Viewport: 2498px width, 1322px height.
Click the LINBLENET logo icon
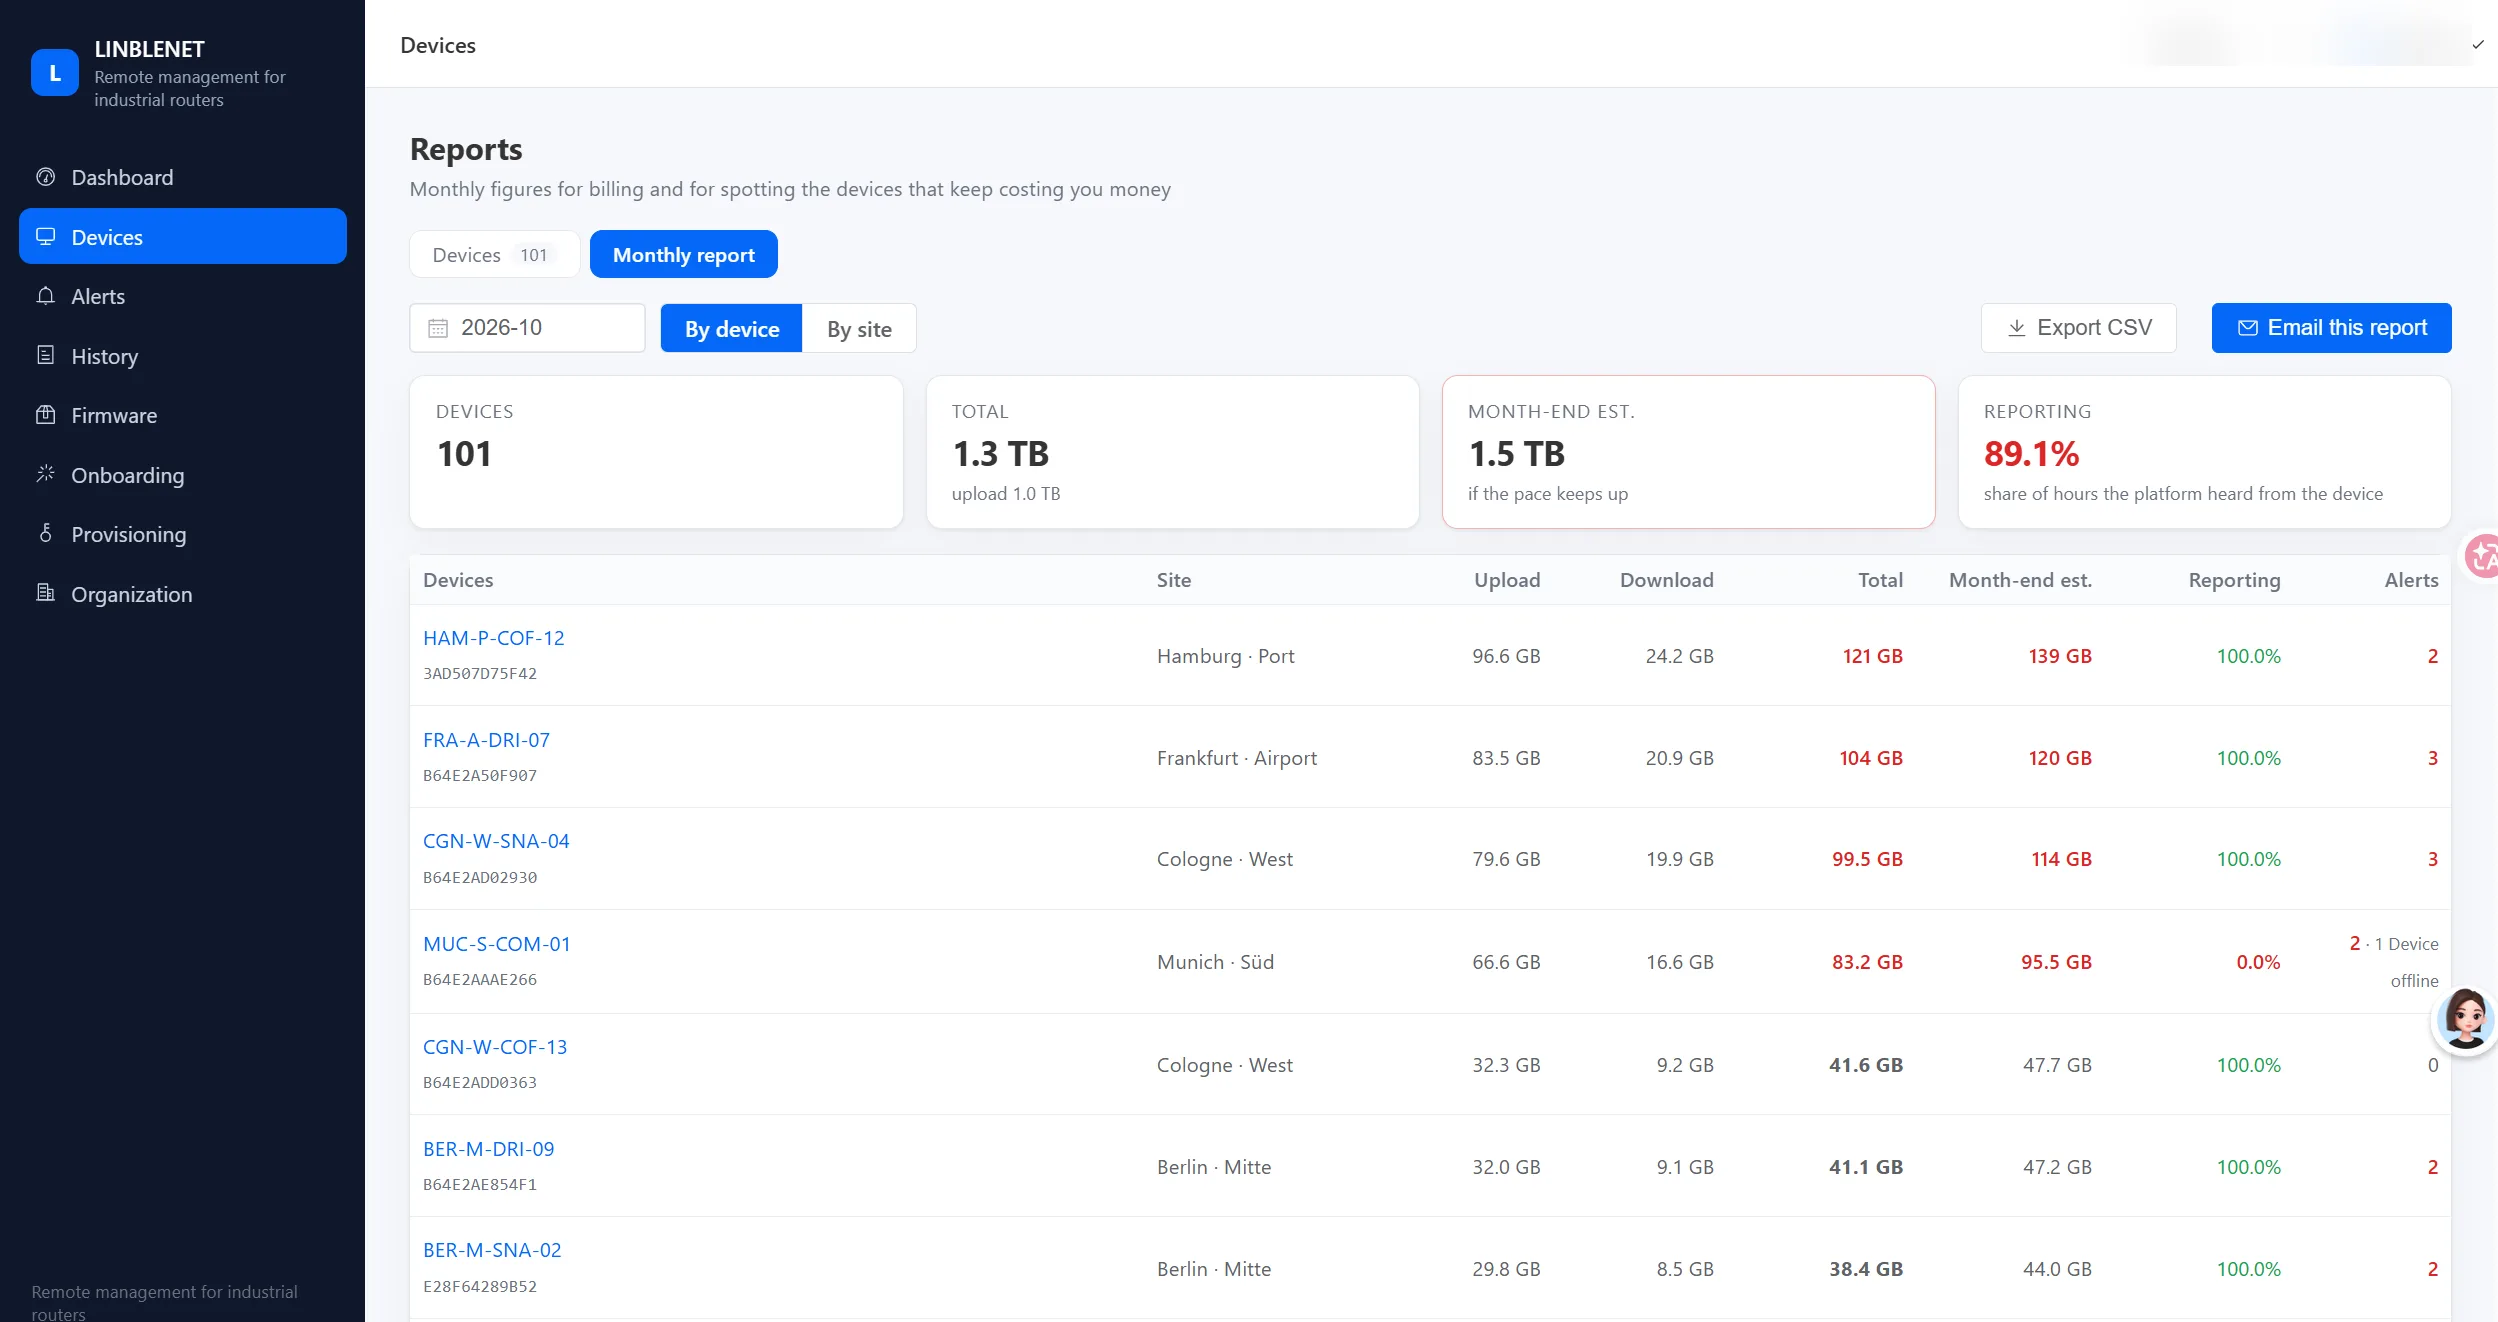click(55, 73)
